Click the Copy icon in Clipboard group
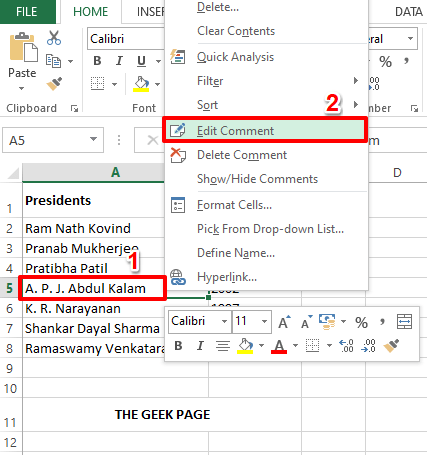 [x=53, y=61]
